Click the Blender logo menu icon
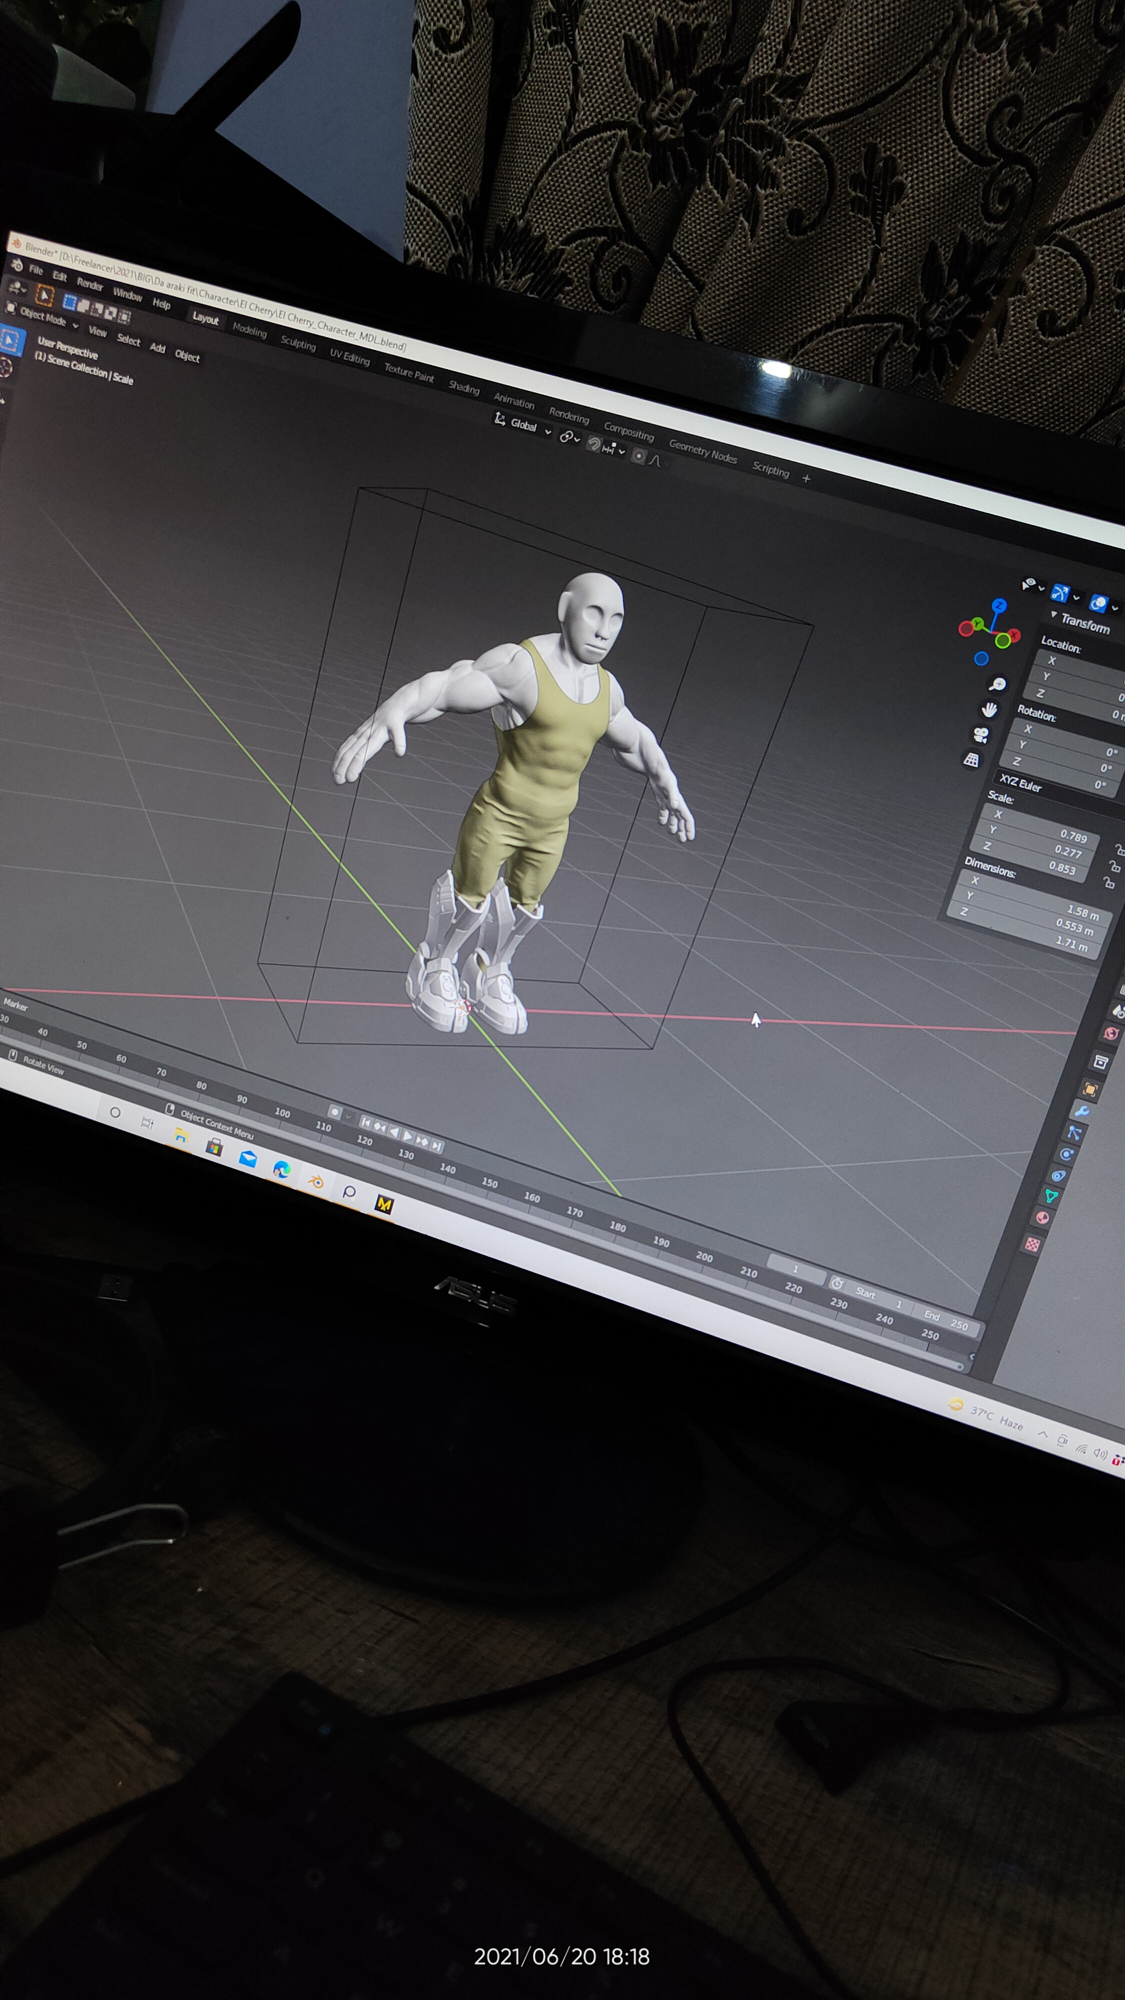The height and width of the screenshot is (2000, 1125). pos(17,265)
